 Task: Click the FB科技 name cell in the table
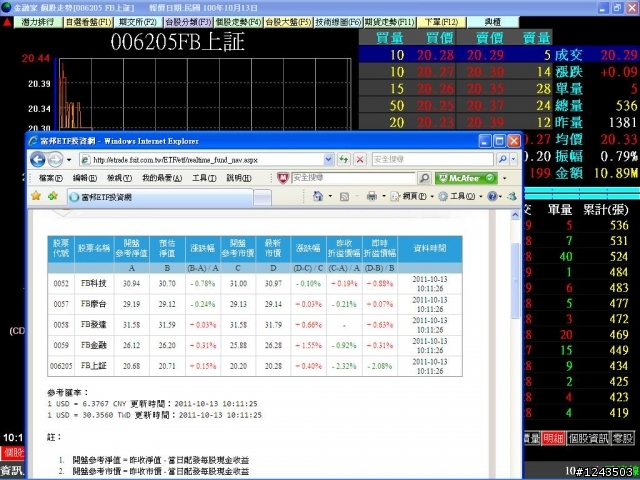(94, 283)
